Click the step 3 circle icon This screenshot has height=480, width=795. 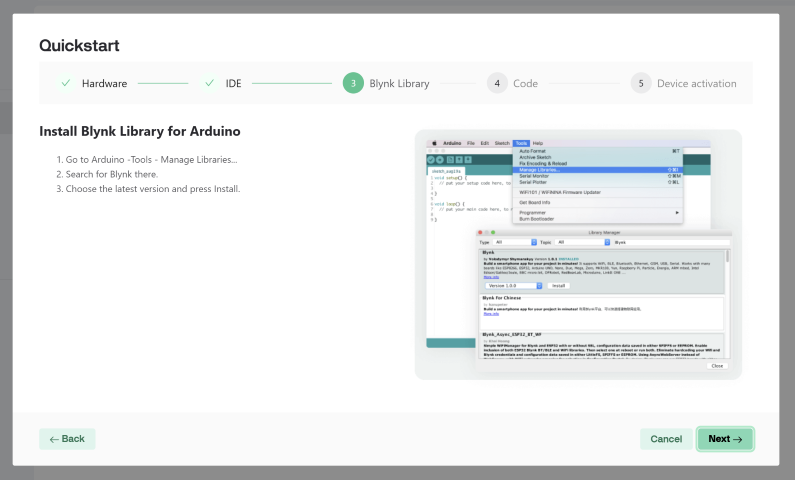tap(353, 83)
